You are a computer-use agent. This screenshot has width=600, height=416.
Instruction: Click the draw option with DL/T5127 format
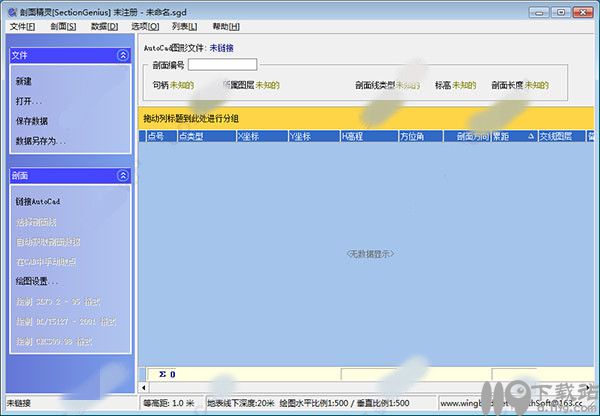tap(66, 321)
